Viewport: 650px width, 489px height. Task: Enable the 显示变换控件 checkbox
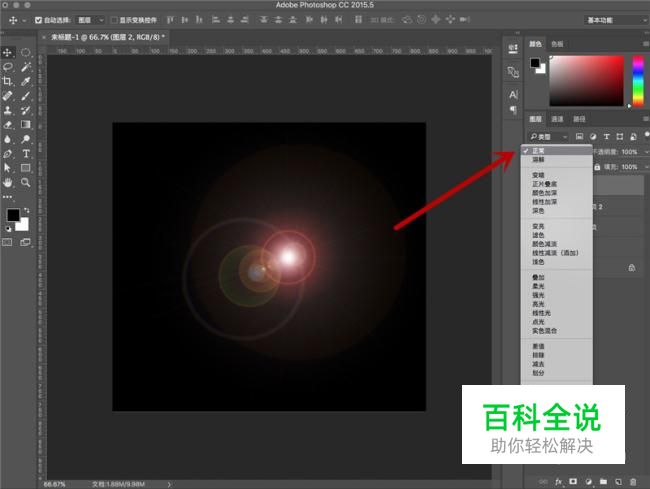coord(114,20)
